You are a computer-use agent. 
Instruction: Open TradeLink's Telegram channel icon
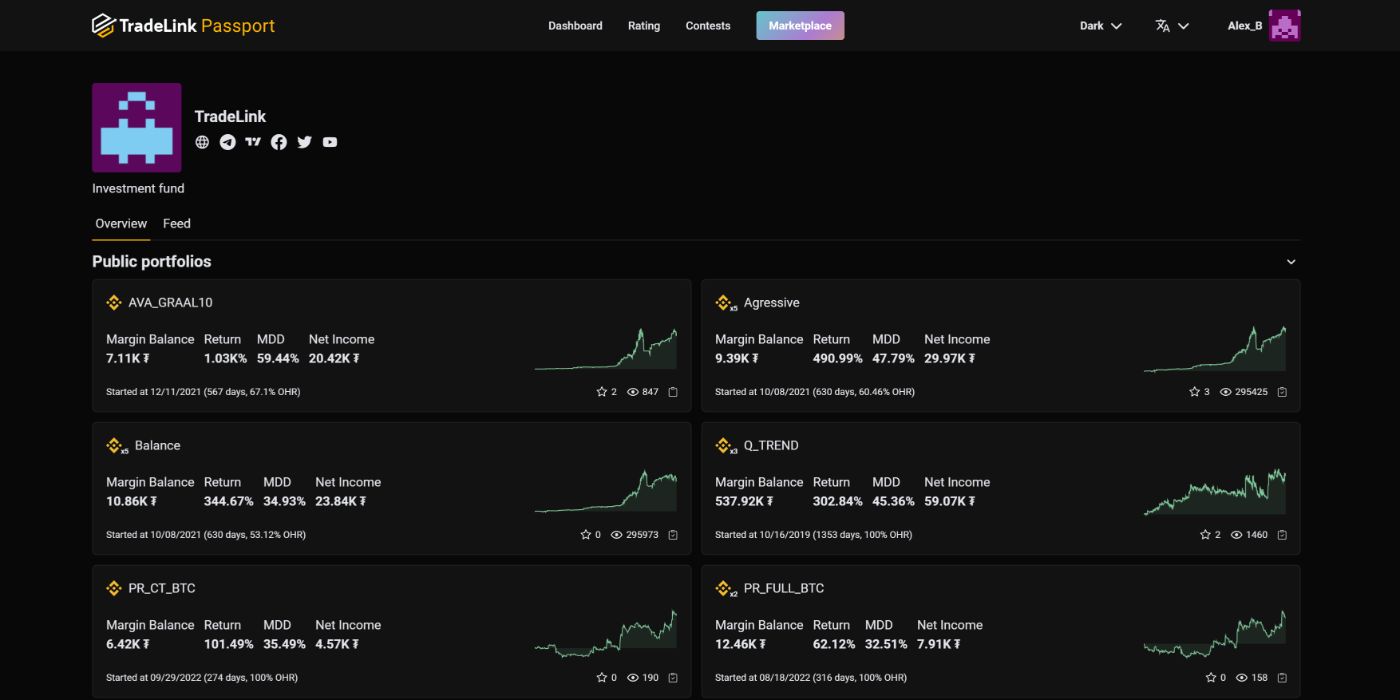227,141
